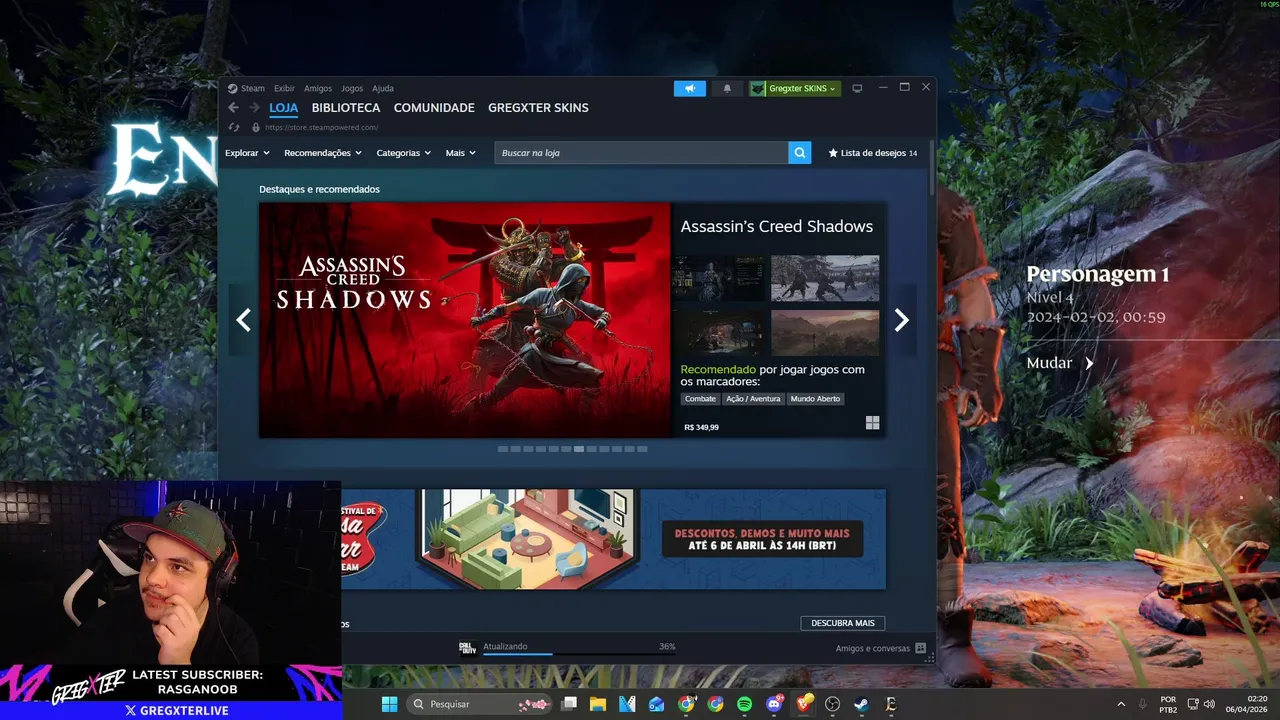The width and height of the screenshot is (1280, 720).
Task: Click the store URL address text
Action: (x=321, y=127)
